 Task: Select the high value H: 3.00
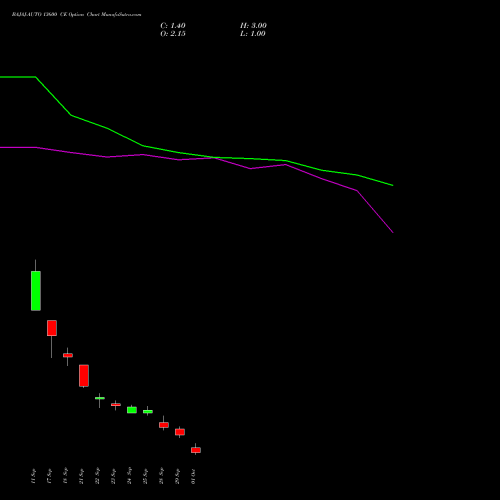253,26
